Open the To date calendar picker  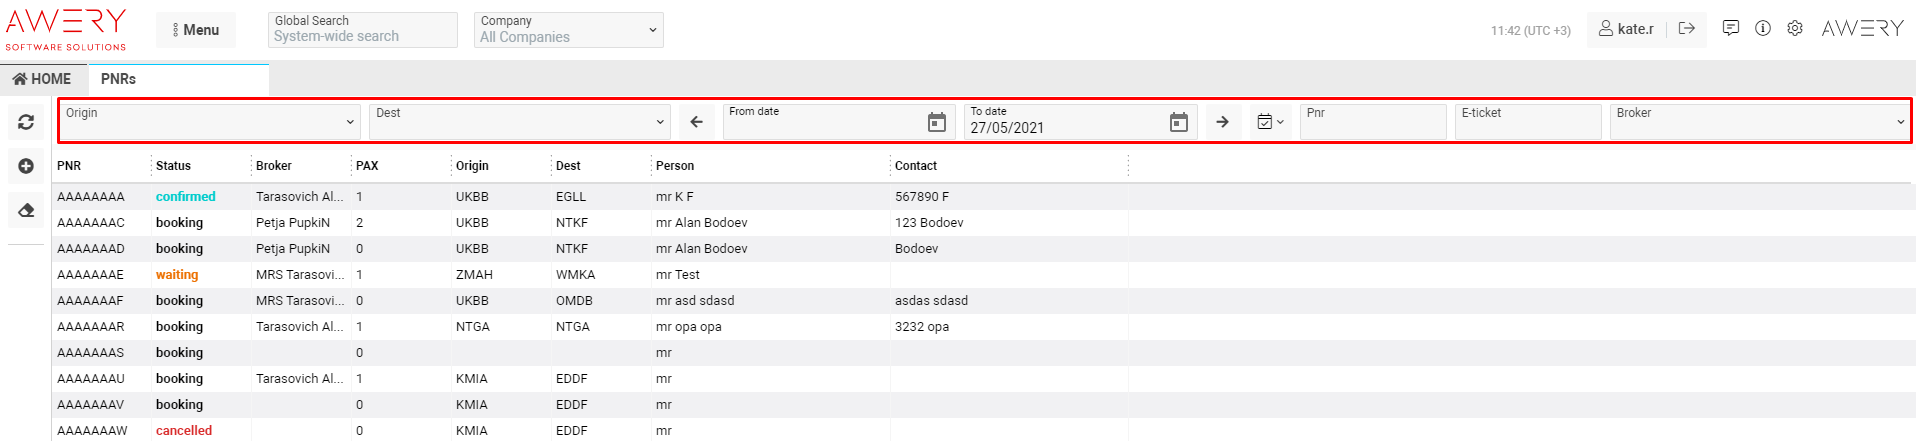pyautogui.click(x=1178, y=122)
